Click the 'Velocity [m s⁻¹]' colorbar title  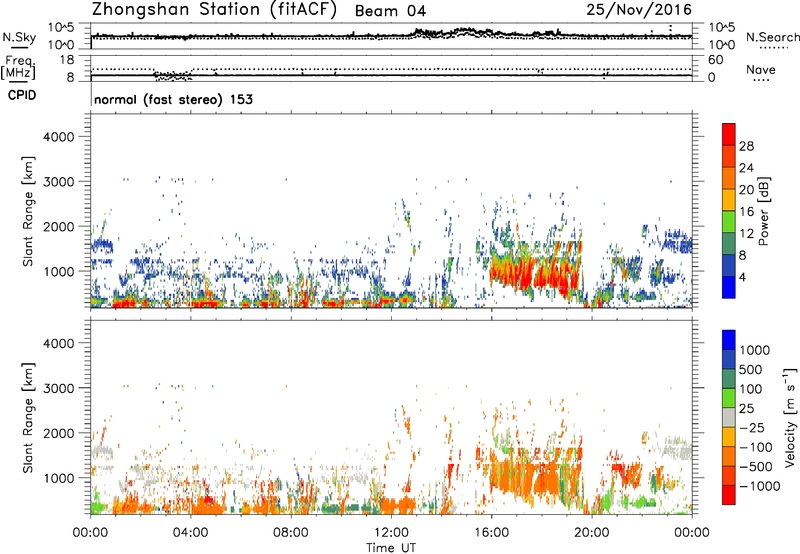(790, 417)
